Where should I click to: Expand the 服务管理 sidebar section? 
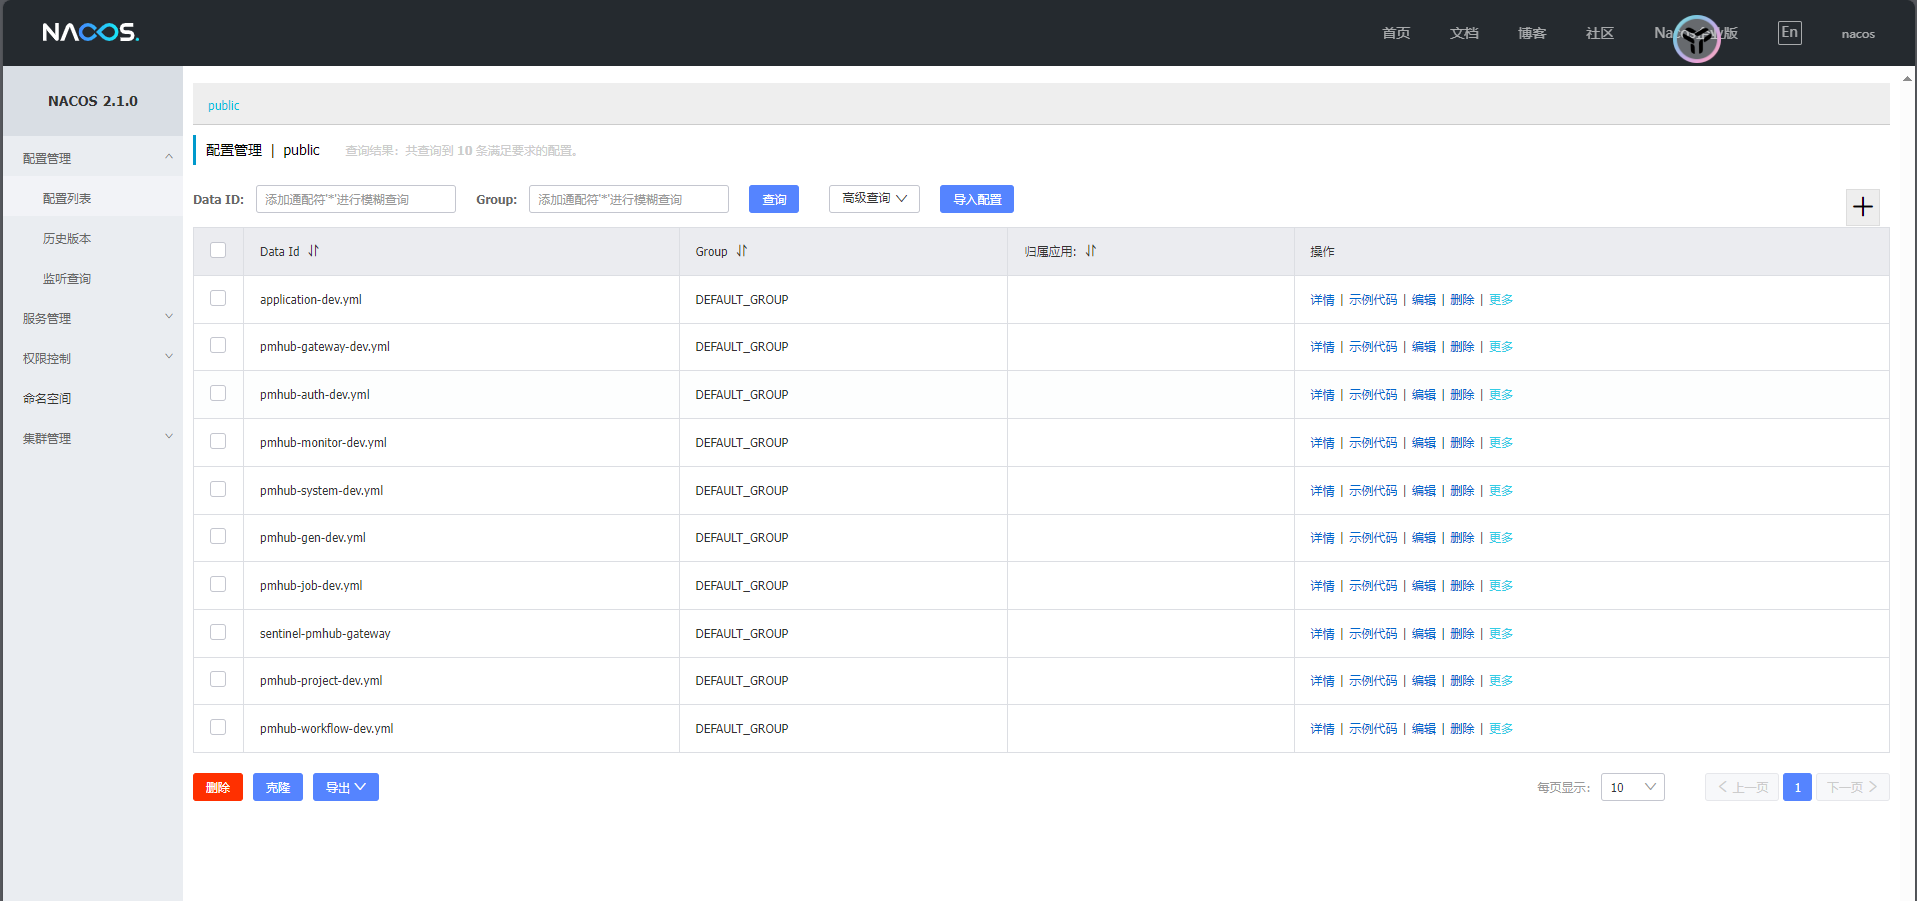[x=93, y=318]
